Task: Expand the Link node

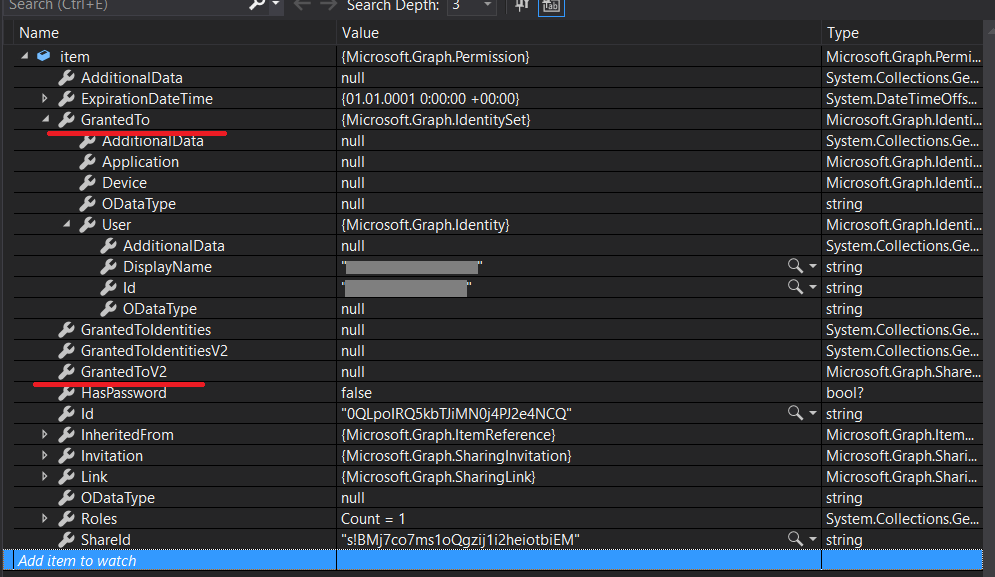Action: click(x=44, y=476)
